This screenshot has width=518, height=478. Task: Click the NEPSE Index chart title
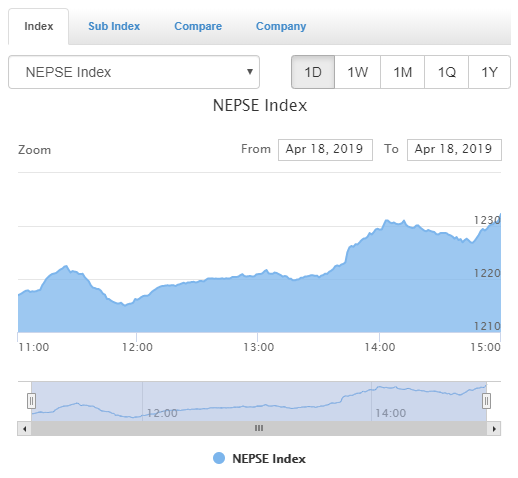click(x=260, y=106)
